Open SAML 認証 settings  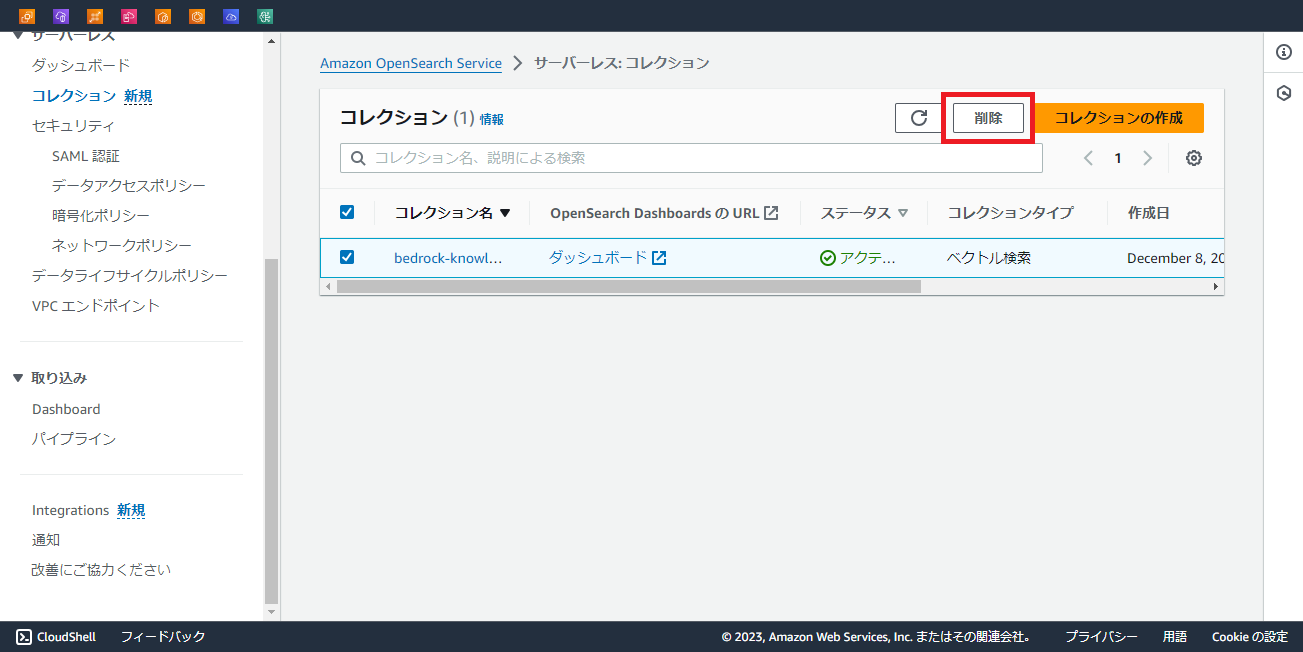coord(86,156)
